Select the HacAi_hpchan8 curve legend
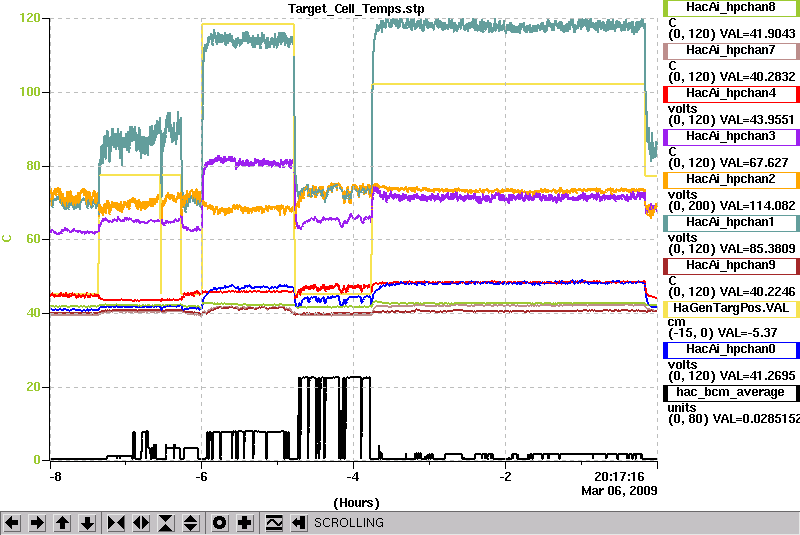This screenshot has width=800, height=535. click(x=731, y=7)
